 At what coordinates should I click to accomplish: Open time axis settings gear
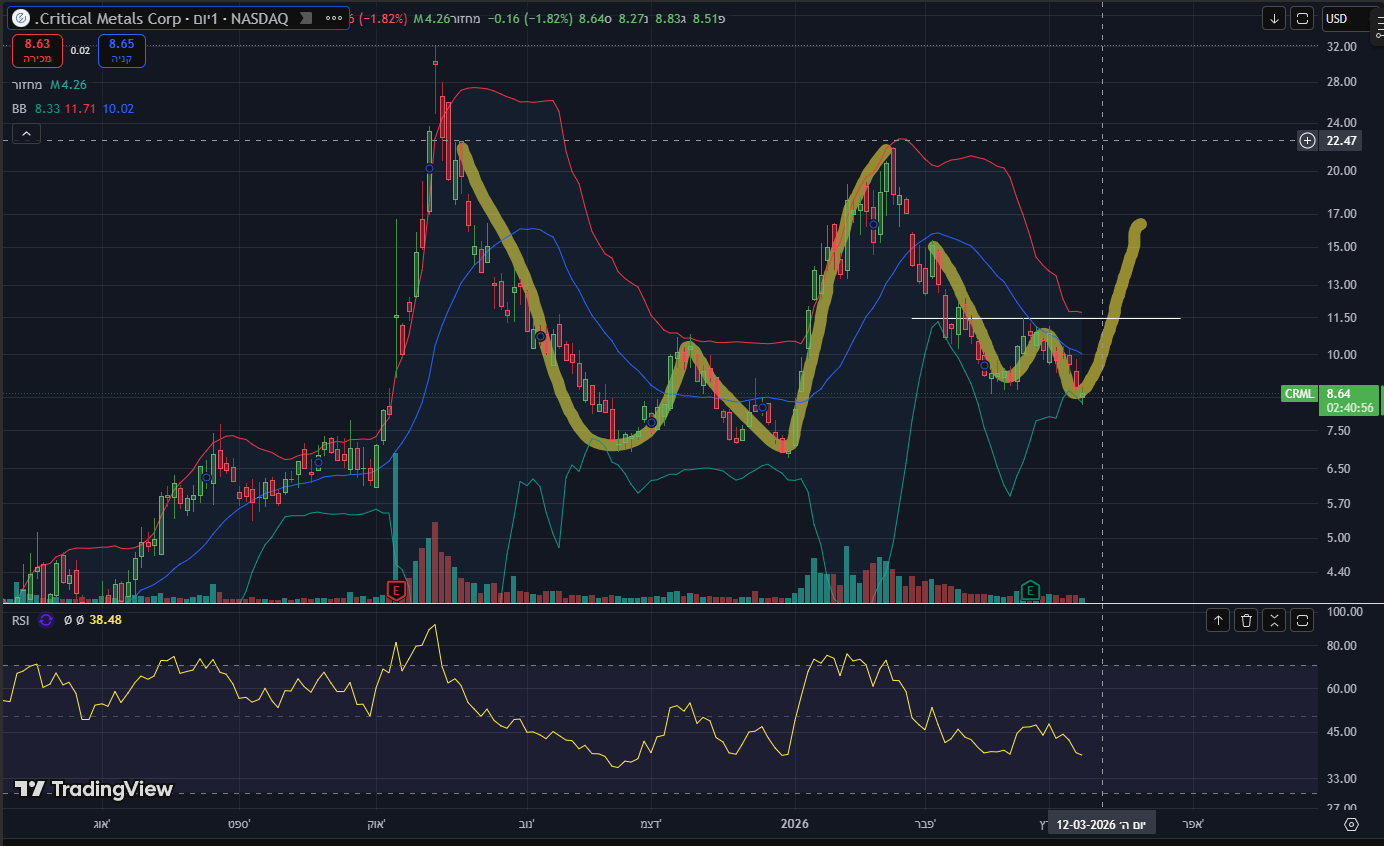point(1352,825)
